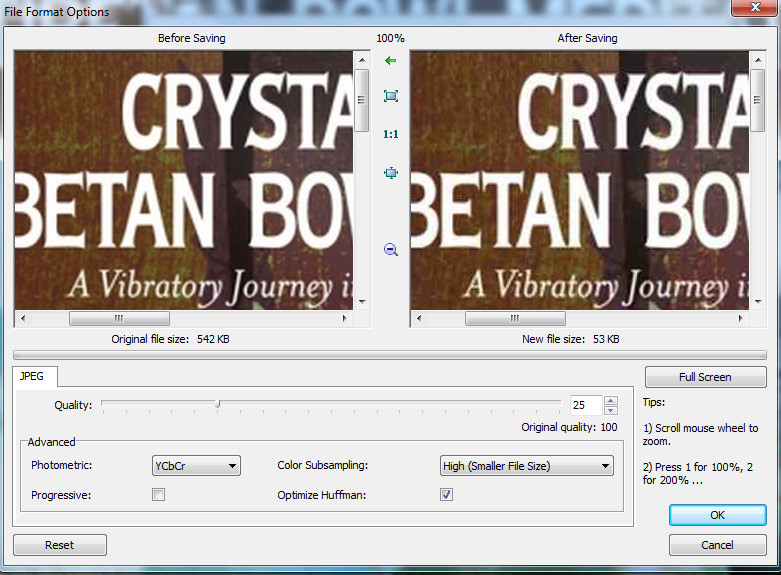Viewport: 781px width, 575px height.
Task: Click the Original file size 542 KB value
Action: (213, 339)
